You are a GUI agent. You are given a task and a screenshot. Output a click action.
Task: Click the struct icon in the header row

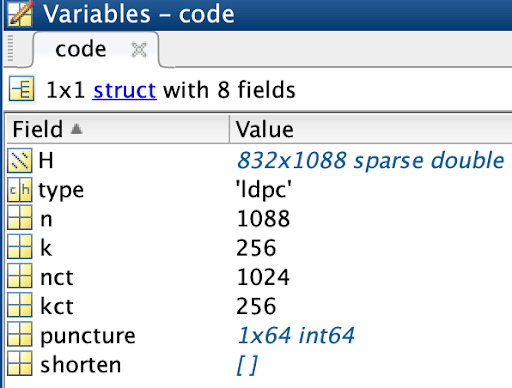[x=21, y=89]
